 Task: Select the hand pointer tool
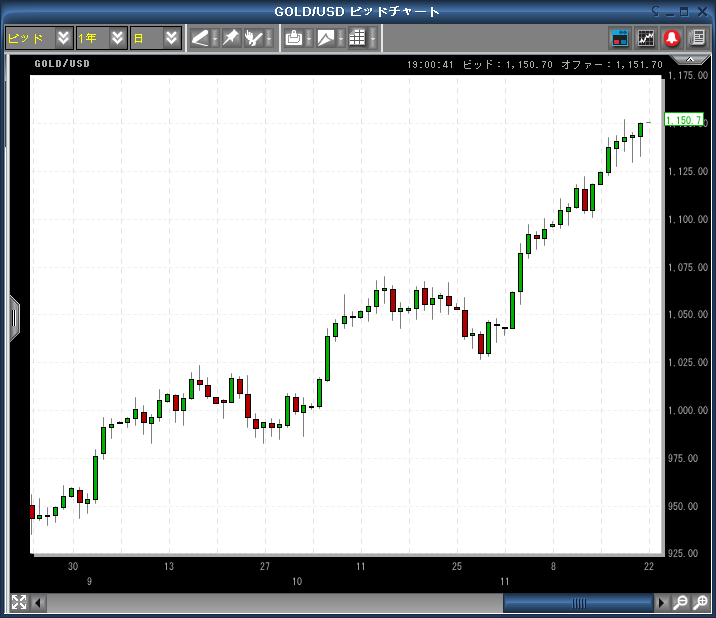pos(254,38)
